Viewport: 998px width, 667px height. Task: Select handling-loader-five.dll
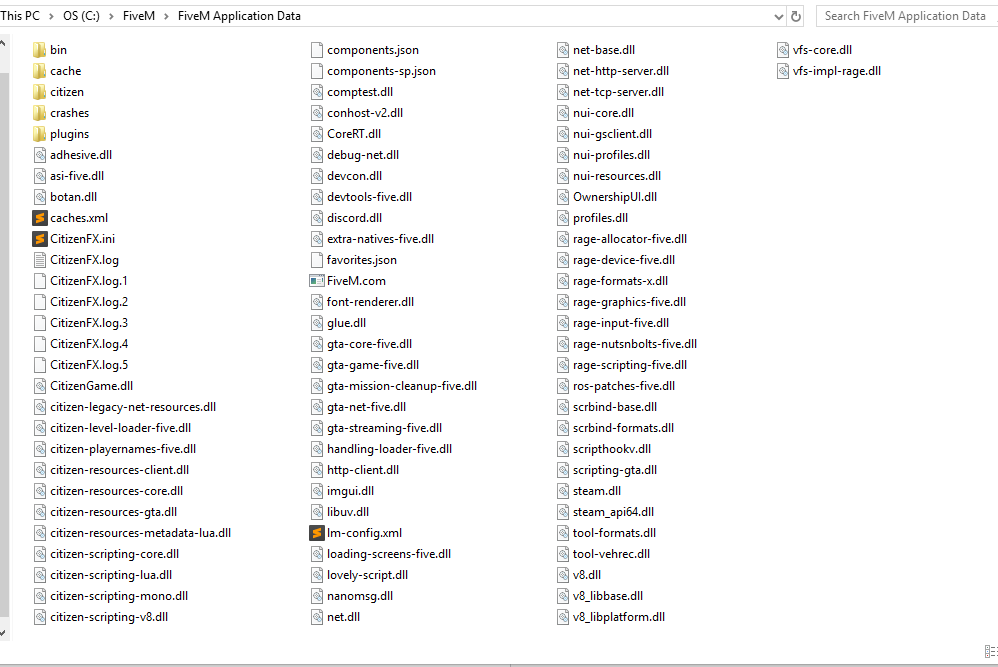(390, 449)
